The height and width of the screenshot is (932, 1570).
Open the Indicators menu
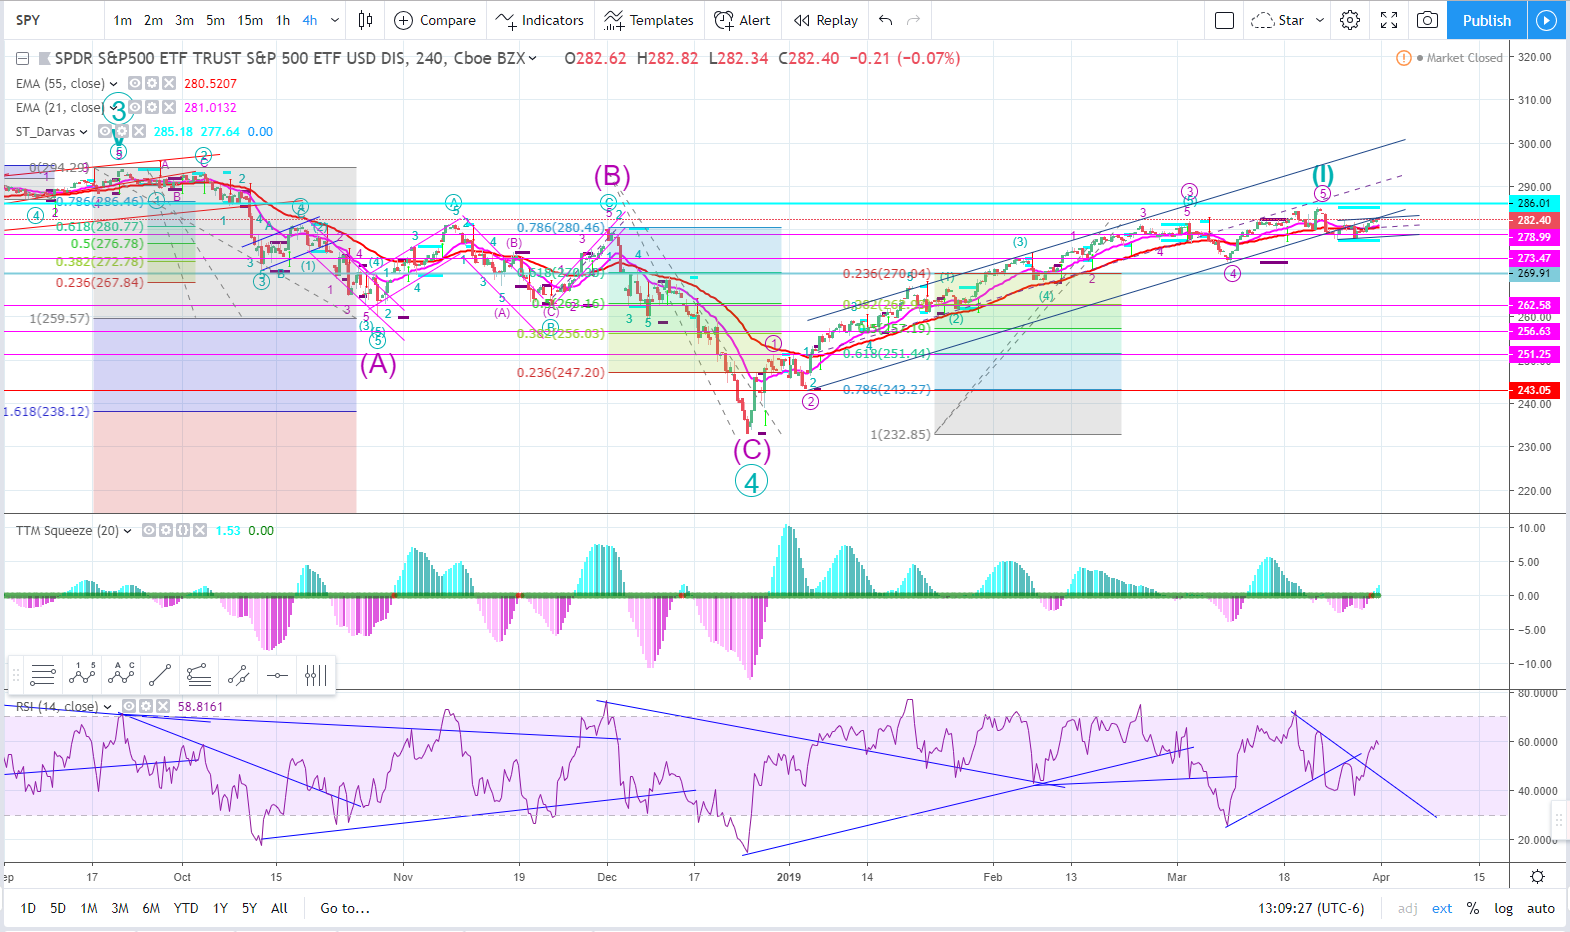click(540, 20)
